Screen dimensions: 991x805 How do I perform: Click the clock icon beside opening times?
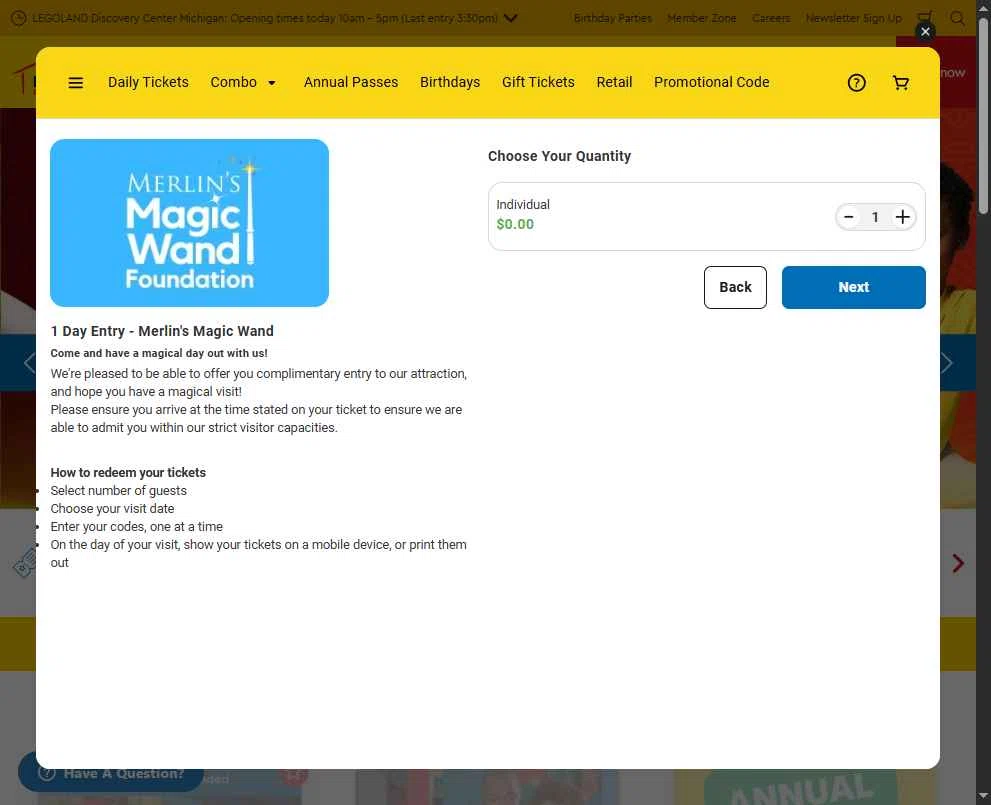click(x=19, y=18)
